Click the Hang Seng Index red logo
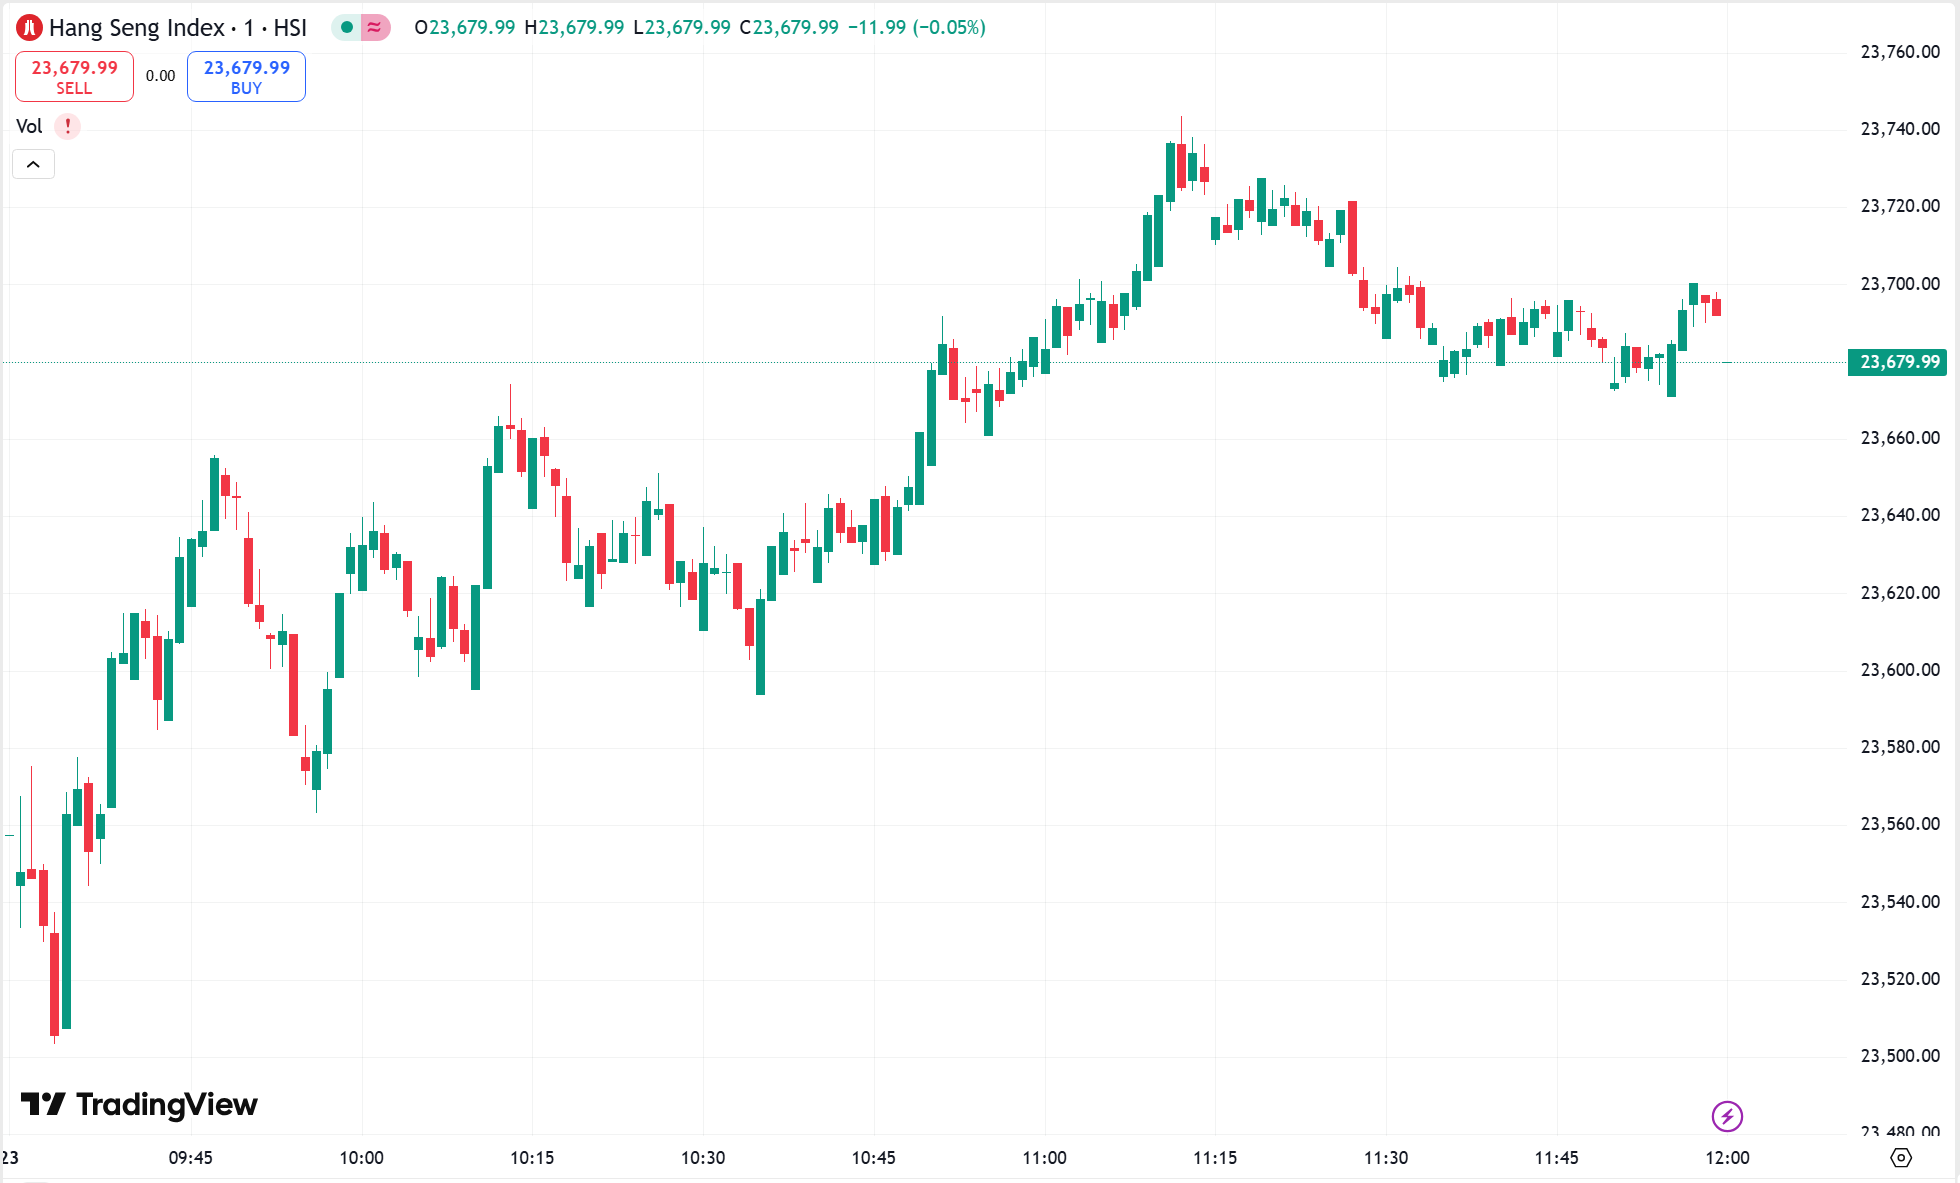The width and height of the screenshot is (1960, 1183). point(28,27)
